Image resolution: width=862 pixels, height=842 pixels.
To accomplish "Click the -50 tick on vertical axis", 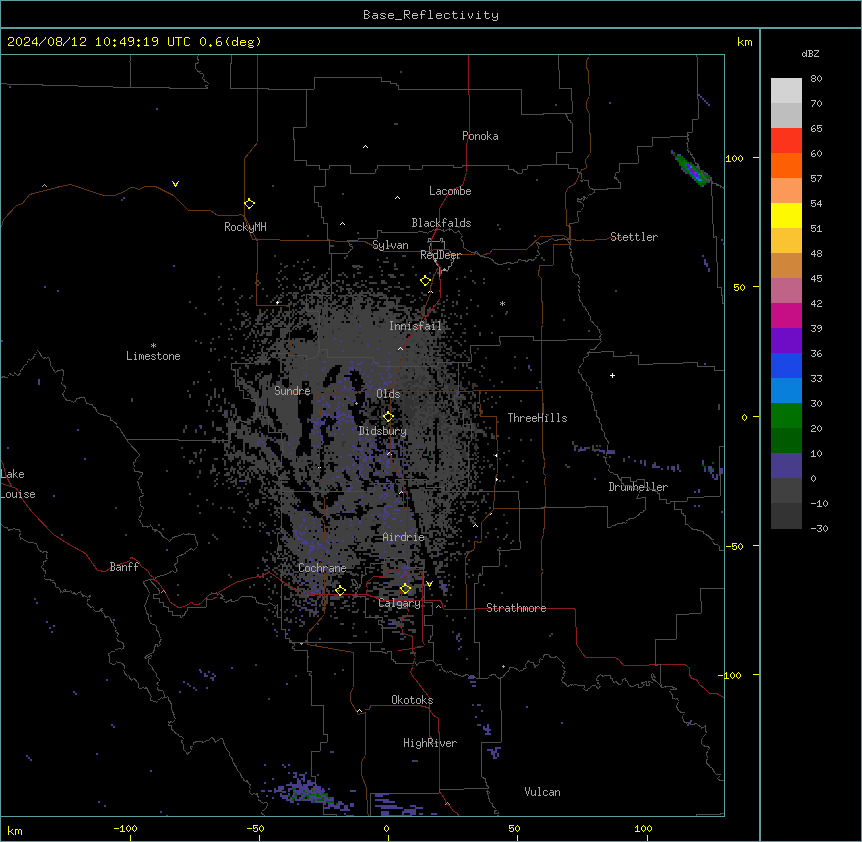I will (734, 546).
